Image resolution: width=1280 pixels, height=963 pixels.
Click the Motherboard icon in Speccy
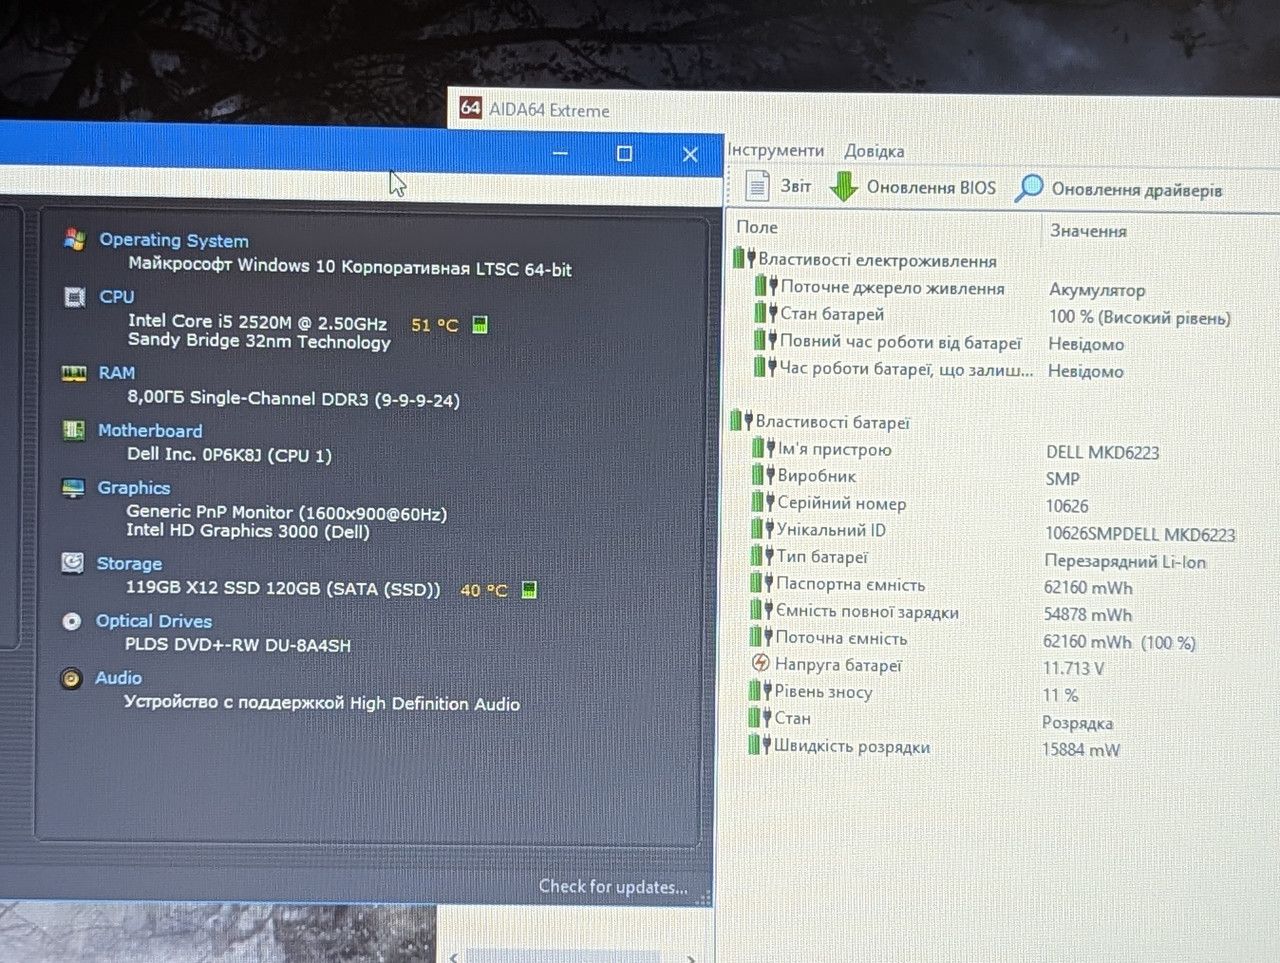[x=74, y=430]
